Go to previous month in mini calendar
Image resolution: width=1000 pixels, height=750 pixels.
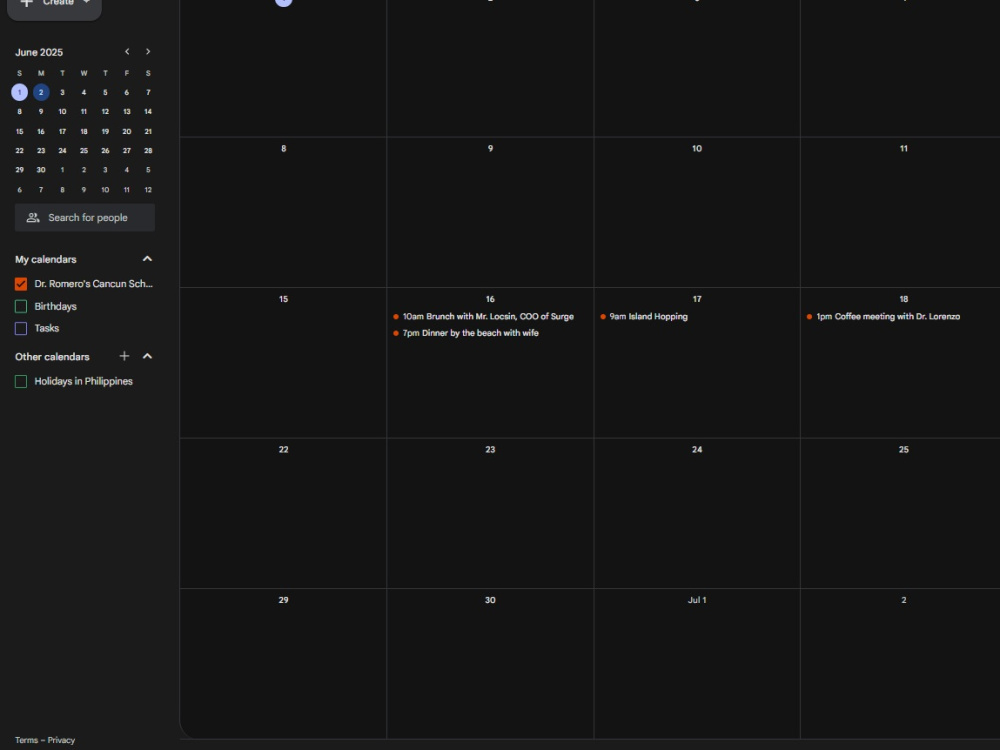(127, 52)
